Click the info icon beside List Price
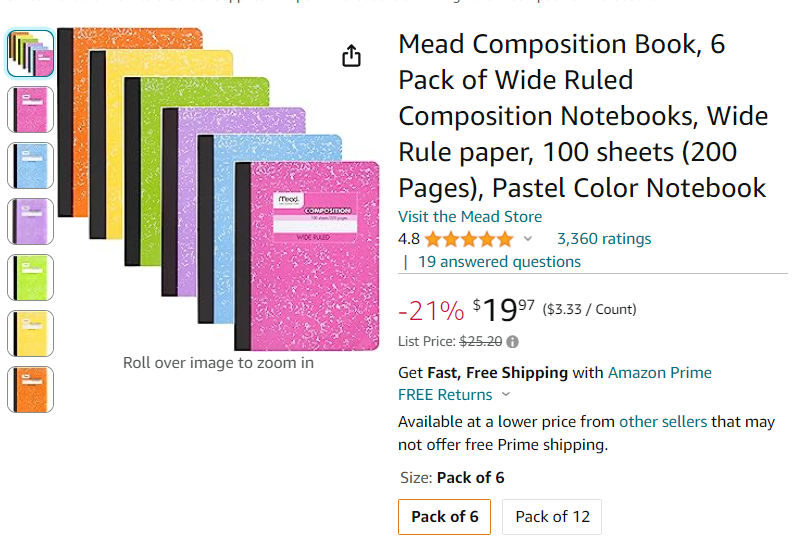The height and width of the screenshot is (550, 800). [513, 341]
